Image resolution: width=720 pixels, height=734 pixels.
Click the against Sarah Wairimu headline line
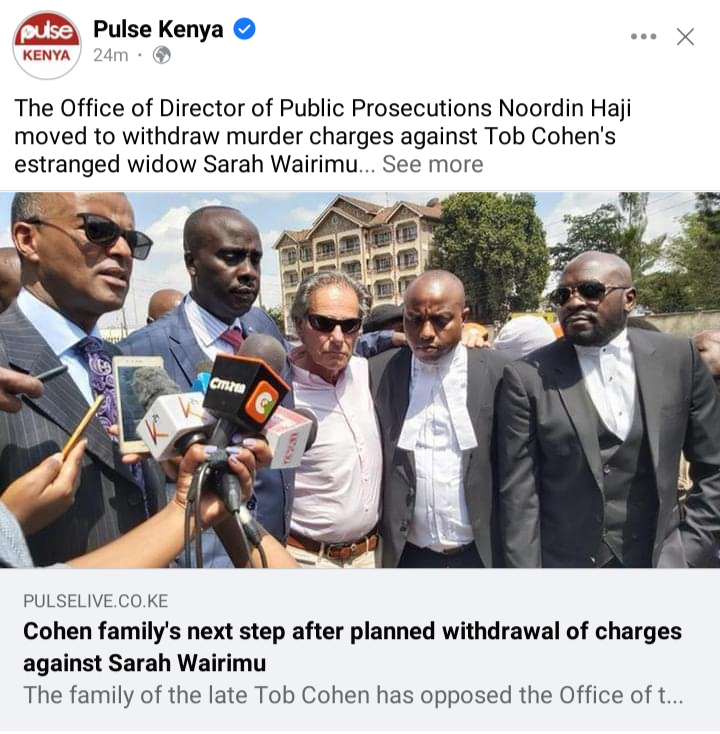point(145,663)
